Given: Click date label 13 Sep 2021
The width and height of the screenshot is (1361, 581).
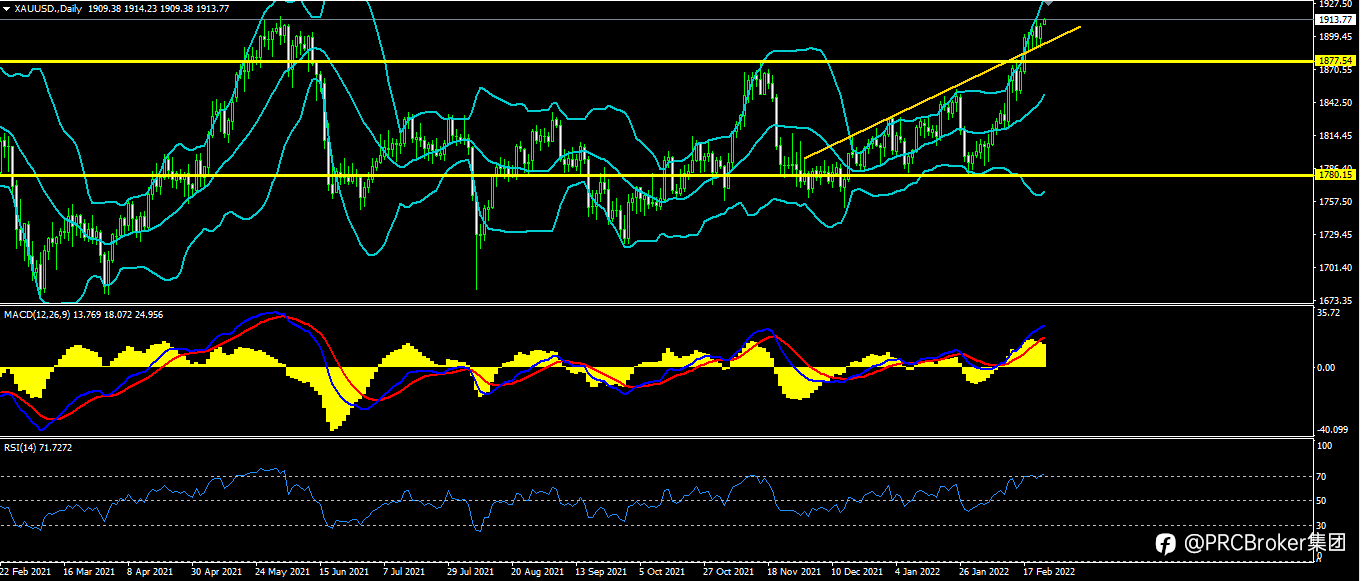Looking at the screenshot, I should 601,572.
